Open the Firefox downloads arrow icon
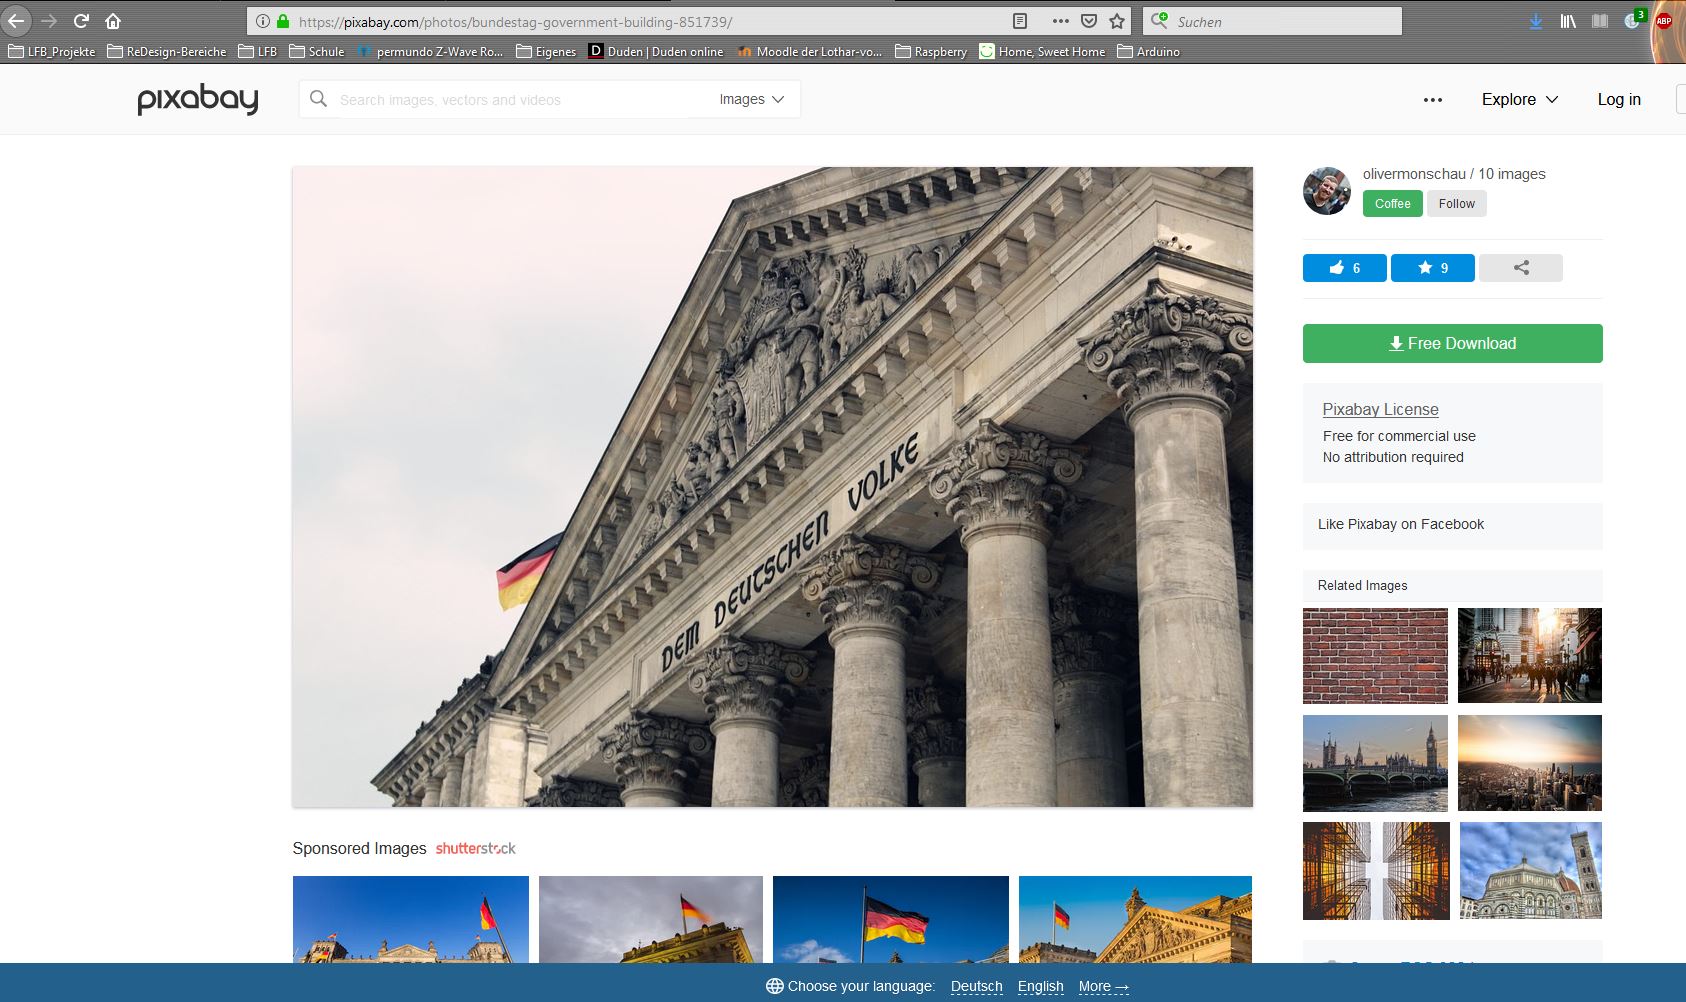 coord(1535,21)
